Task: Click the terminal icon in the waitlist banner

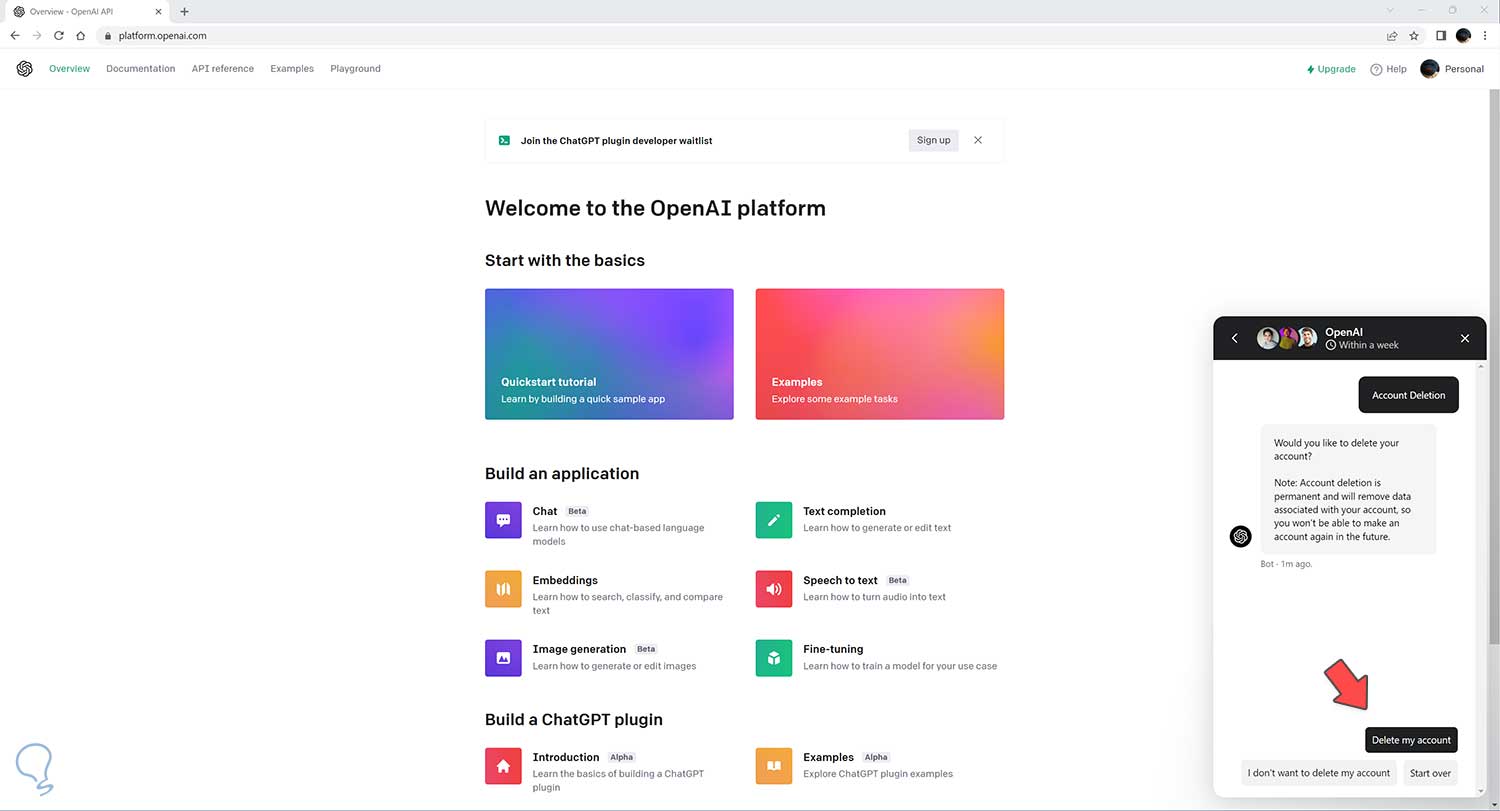Action: click(x=504, y=140)
